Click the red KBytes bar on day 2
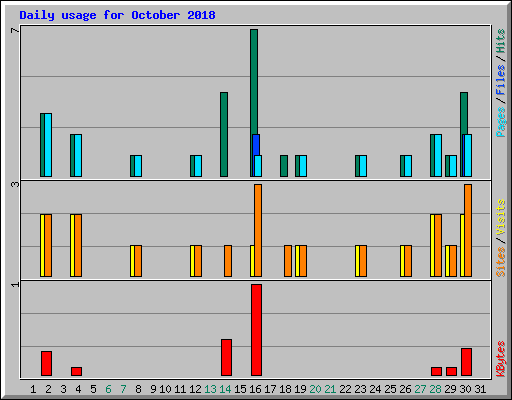512x400 pixels. [46, 363]
